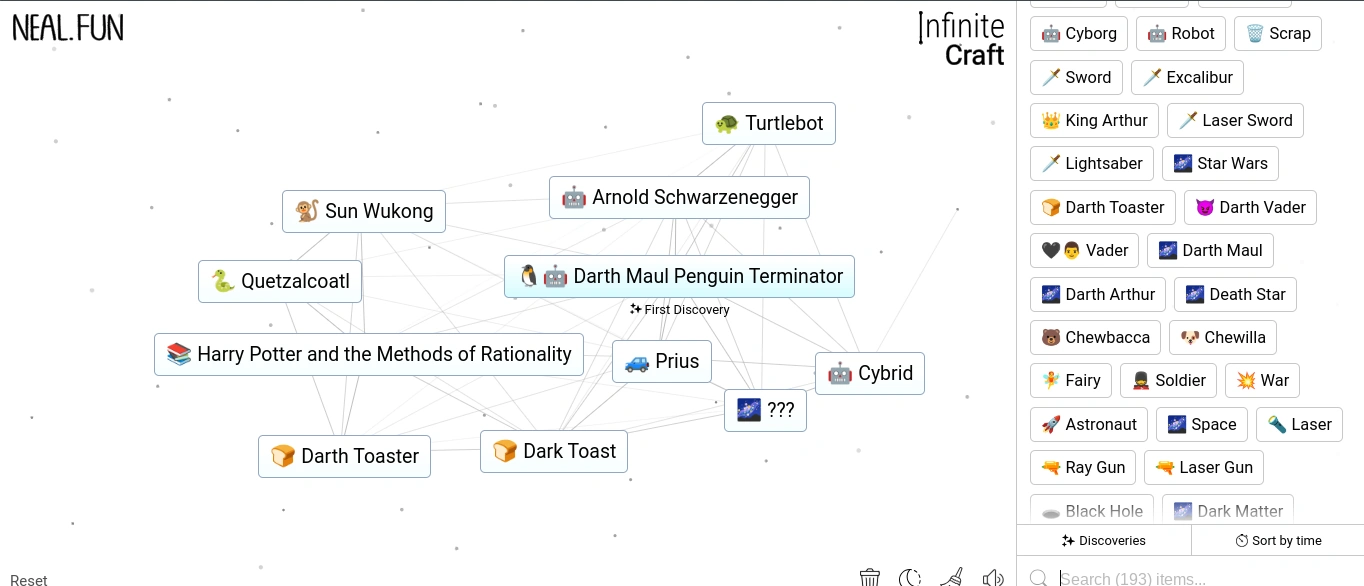Select the Lightsaber item in sidebar

[x=1093, y=163]
